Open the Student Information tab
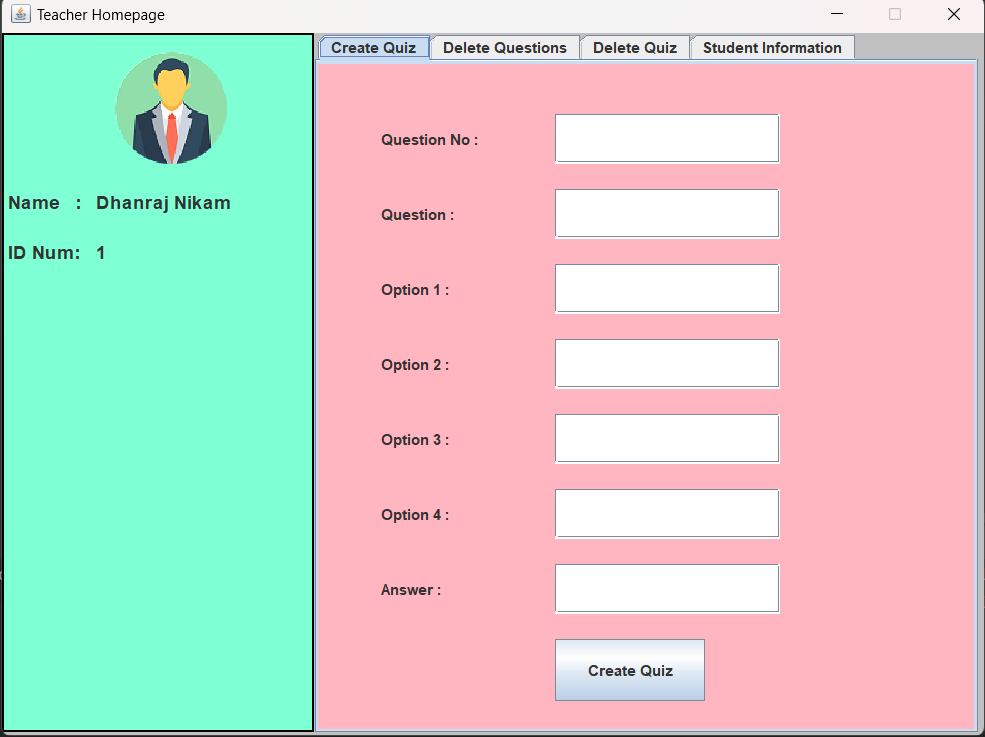 772,47
